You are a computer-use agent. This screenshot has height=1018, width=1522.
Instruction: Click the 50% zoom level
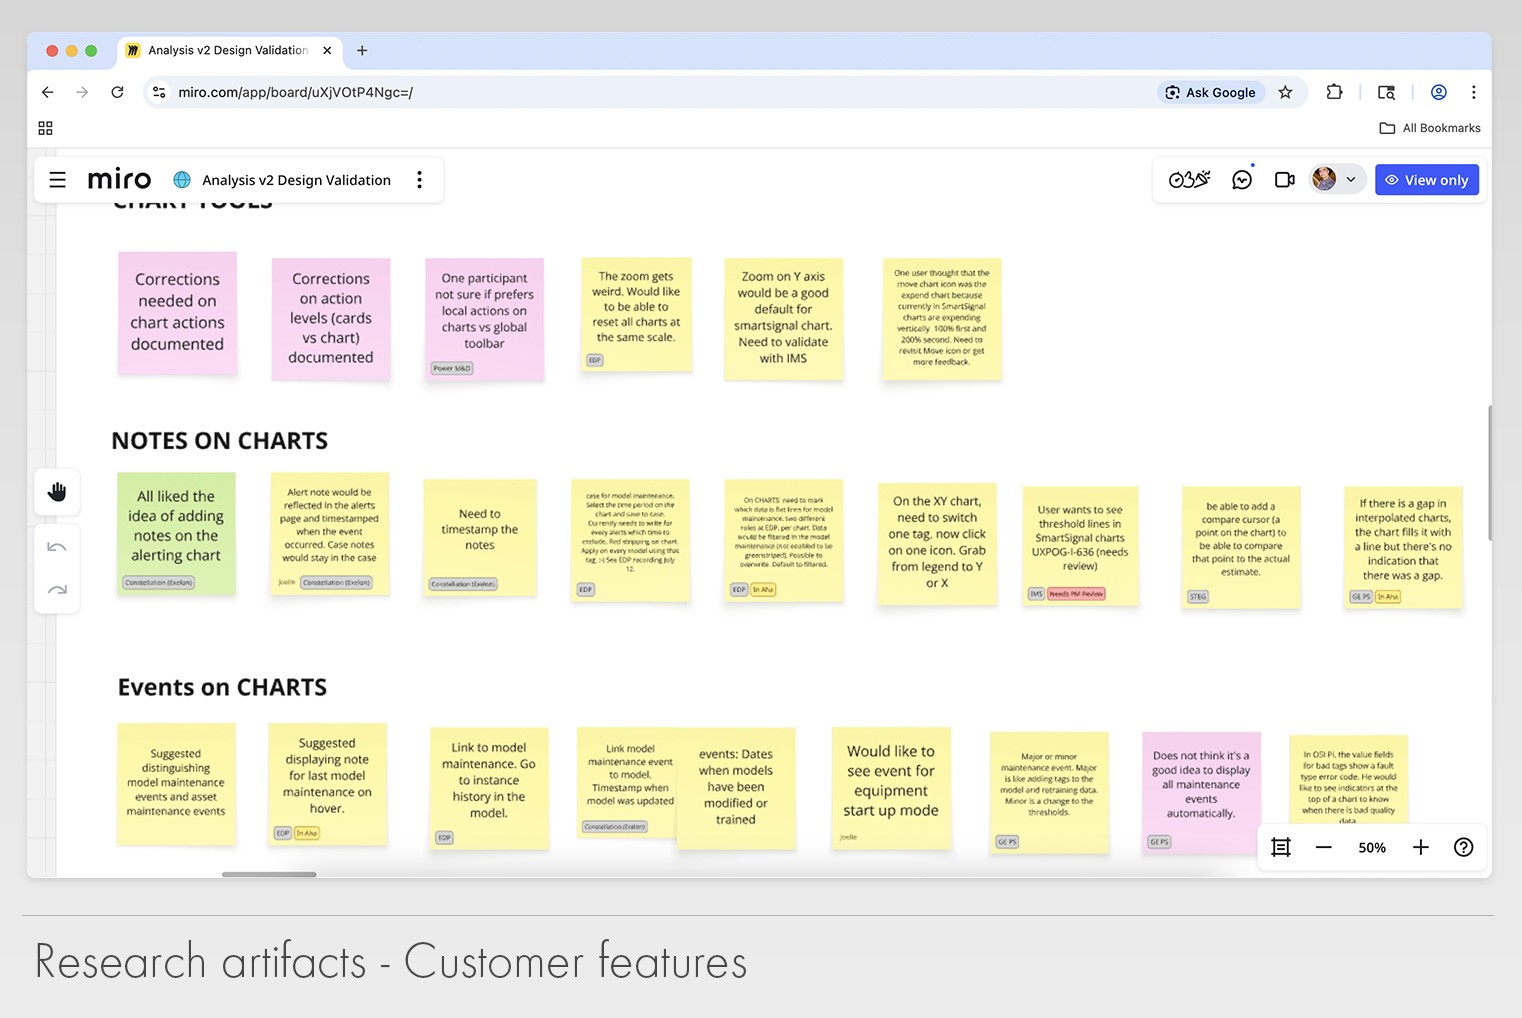pos(1372,848)
